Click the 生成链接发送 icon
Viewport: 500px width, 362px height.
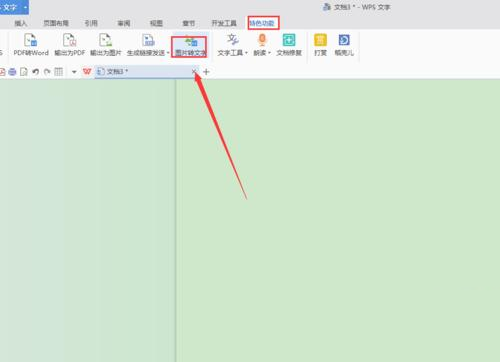[148, 40]
